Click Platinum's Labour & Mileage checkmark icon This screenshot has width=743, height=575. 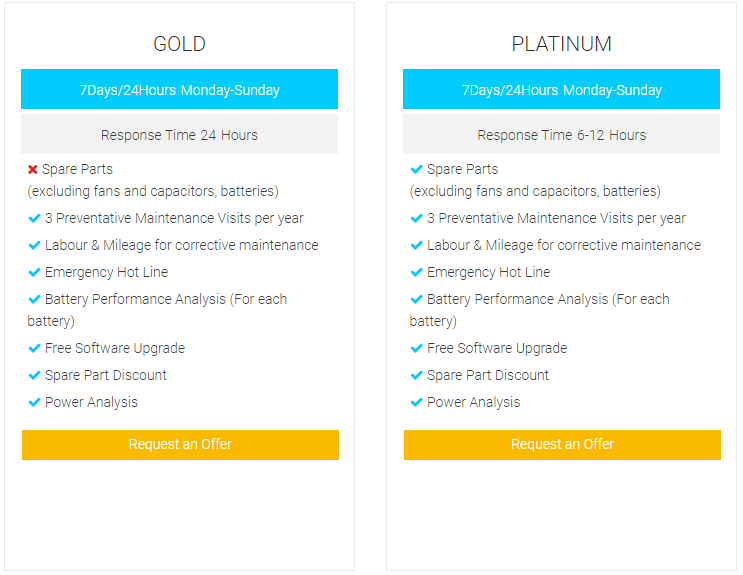[416, 245]
